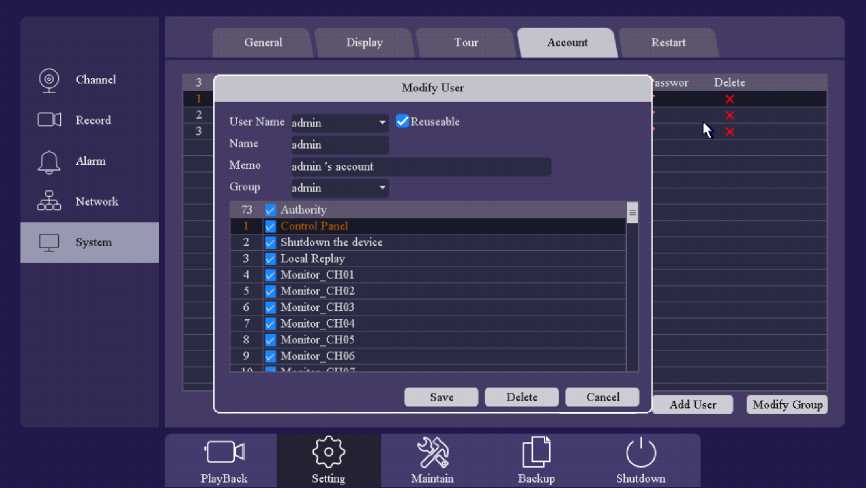Uncheck the Local Replay authority checkbox
This screenshot has height=488, width=866.
coord(270,259)
